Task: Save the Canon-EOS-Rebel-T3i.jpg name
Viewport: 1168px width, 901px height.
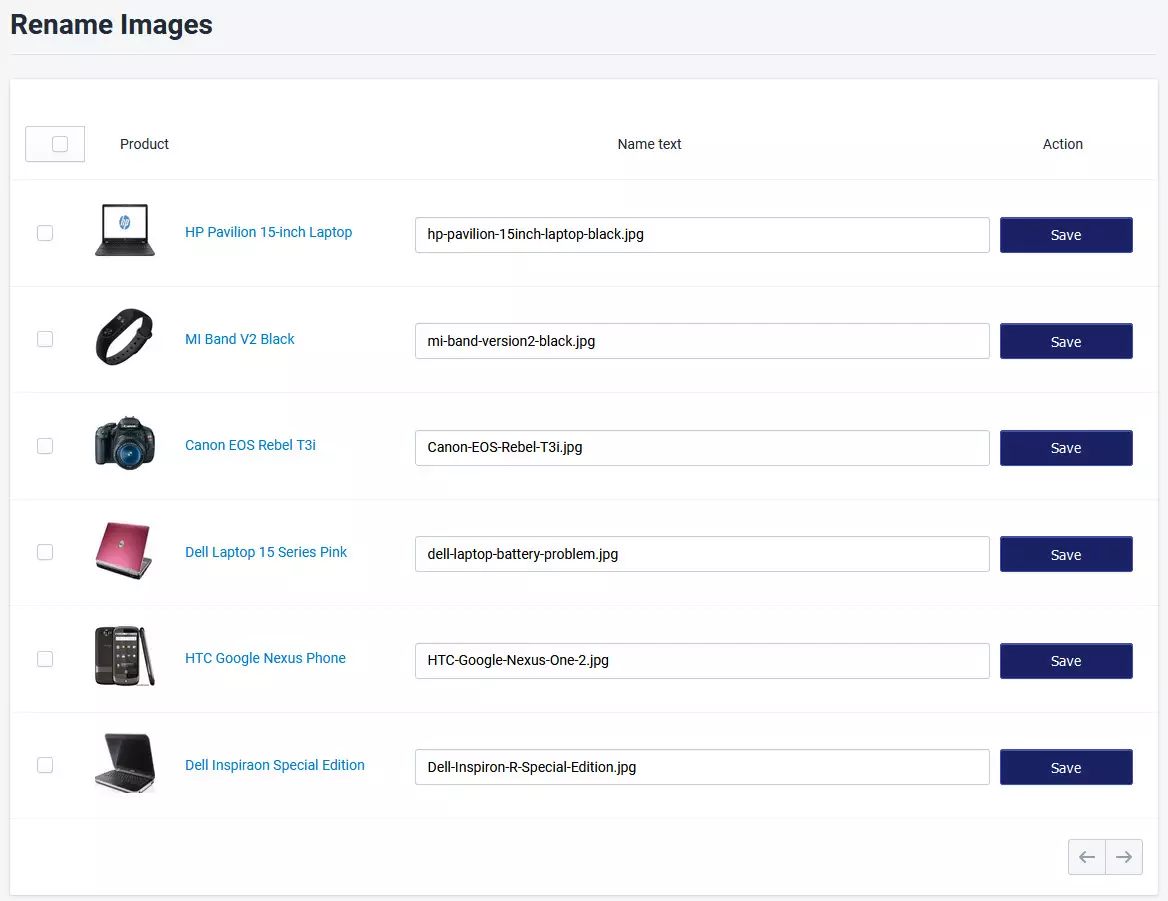Action: [x=1066, y=448]
